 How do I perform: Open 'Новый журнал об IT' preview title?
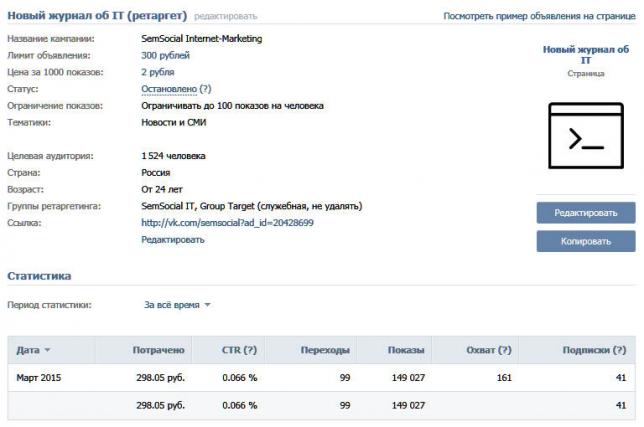(x=586, y=55)
